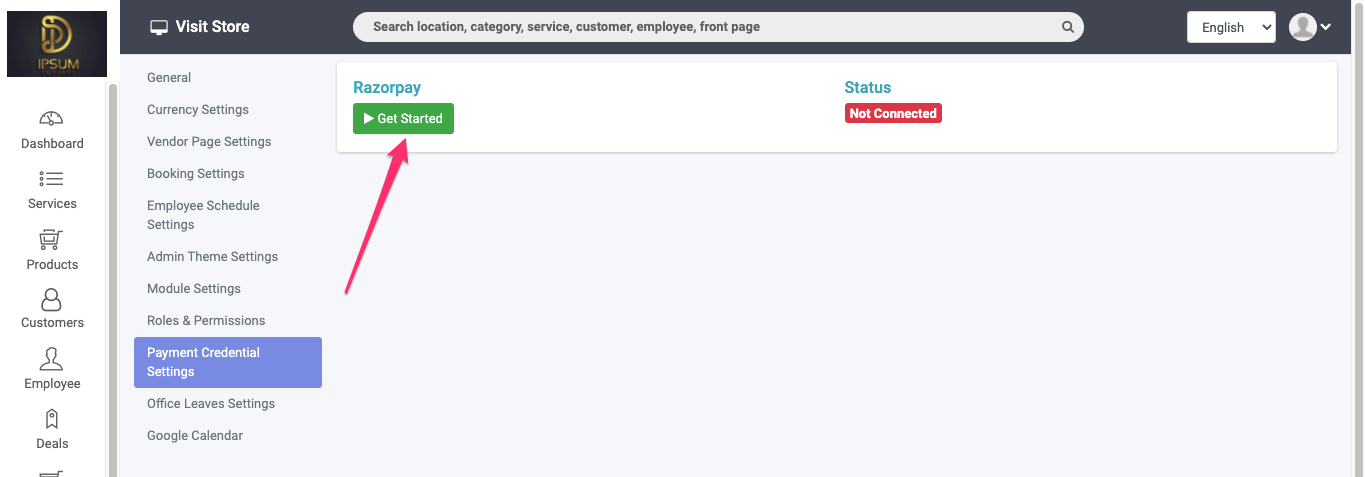The width and height of the screenshot is (1365, 477).
Task: Open Office Leaves Settings
Action: tap(211, 403)
